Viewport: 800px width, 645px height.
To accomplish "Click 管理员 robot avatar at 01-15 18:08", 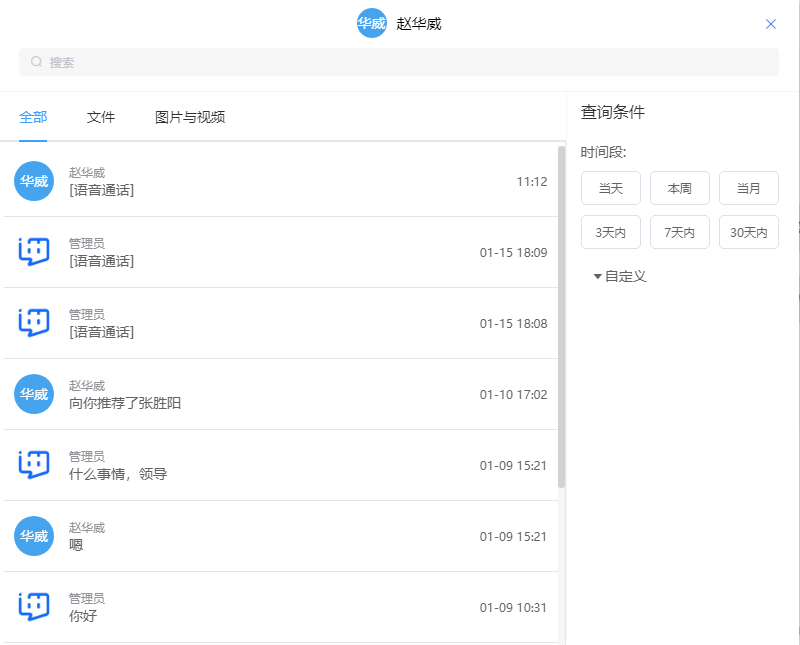I will 34,323.
